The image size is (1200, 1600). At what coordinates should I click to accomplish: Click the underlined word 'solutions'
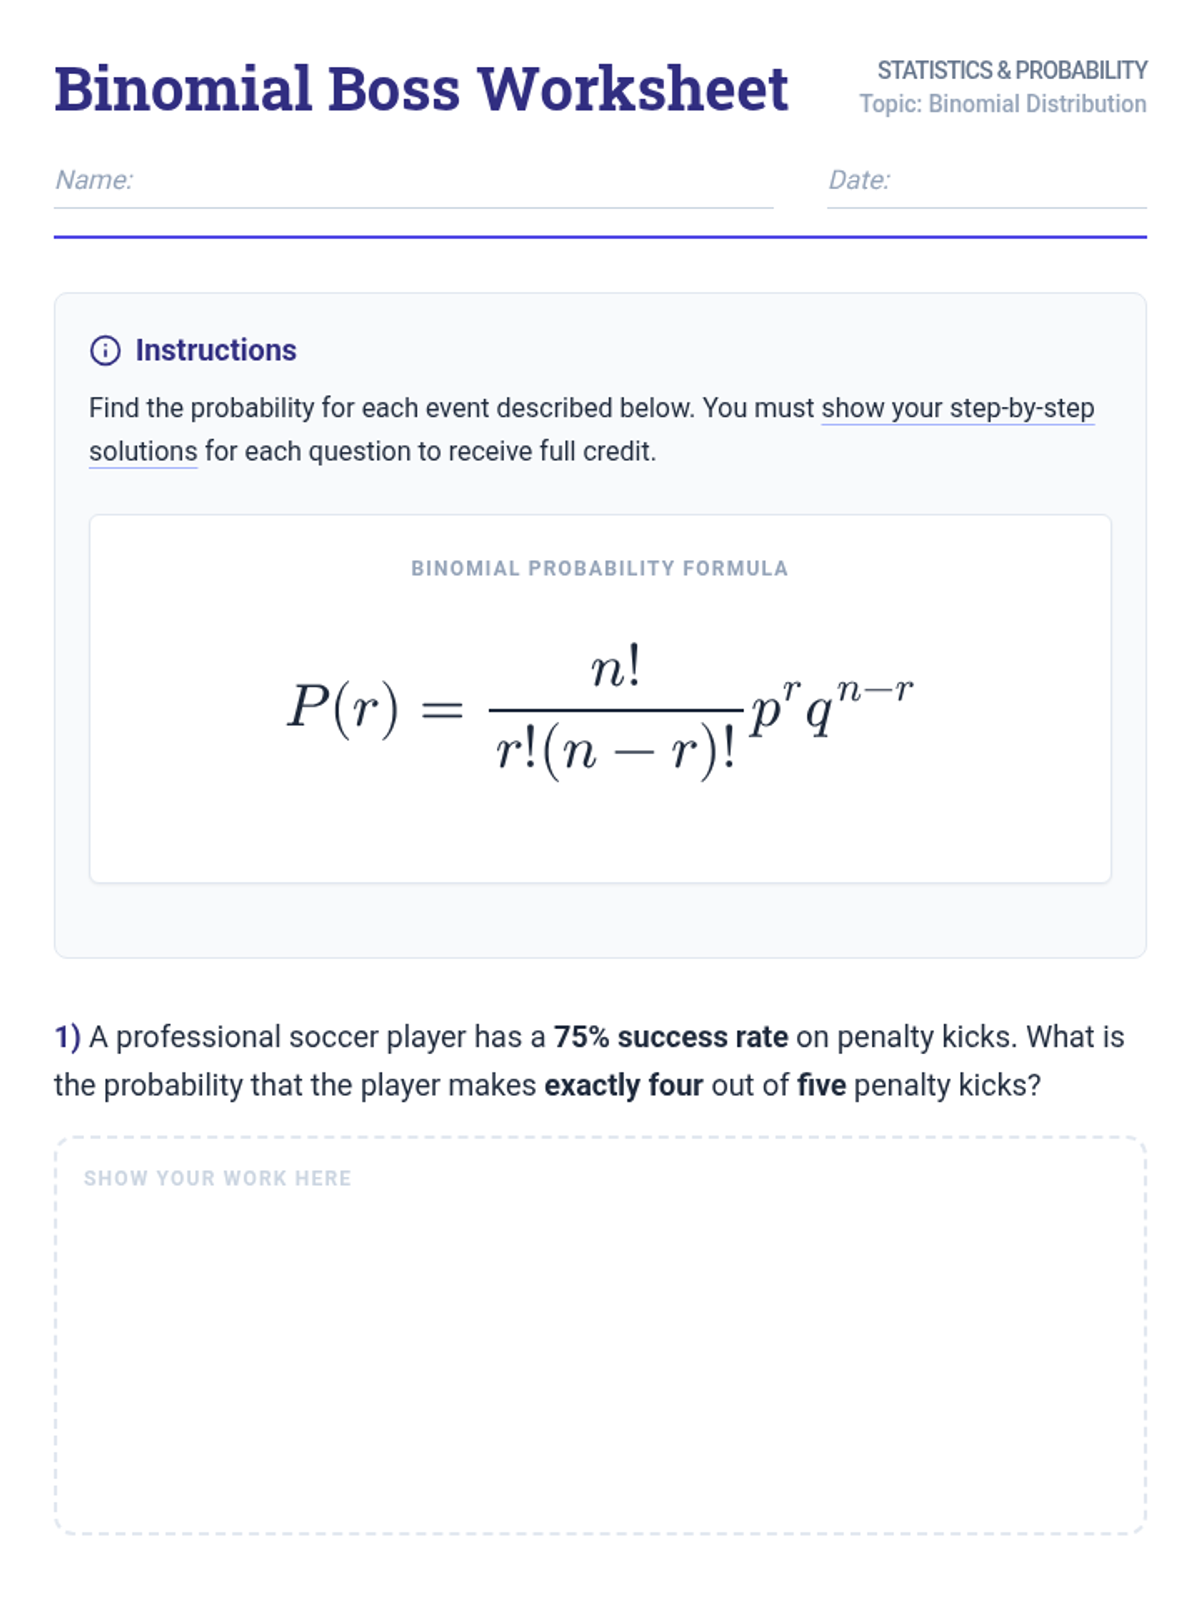143,452
